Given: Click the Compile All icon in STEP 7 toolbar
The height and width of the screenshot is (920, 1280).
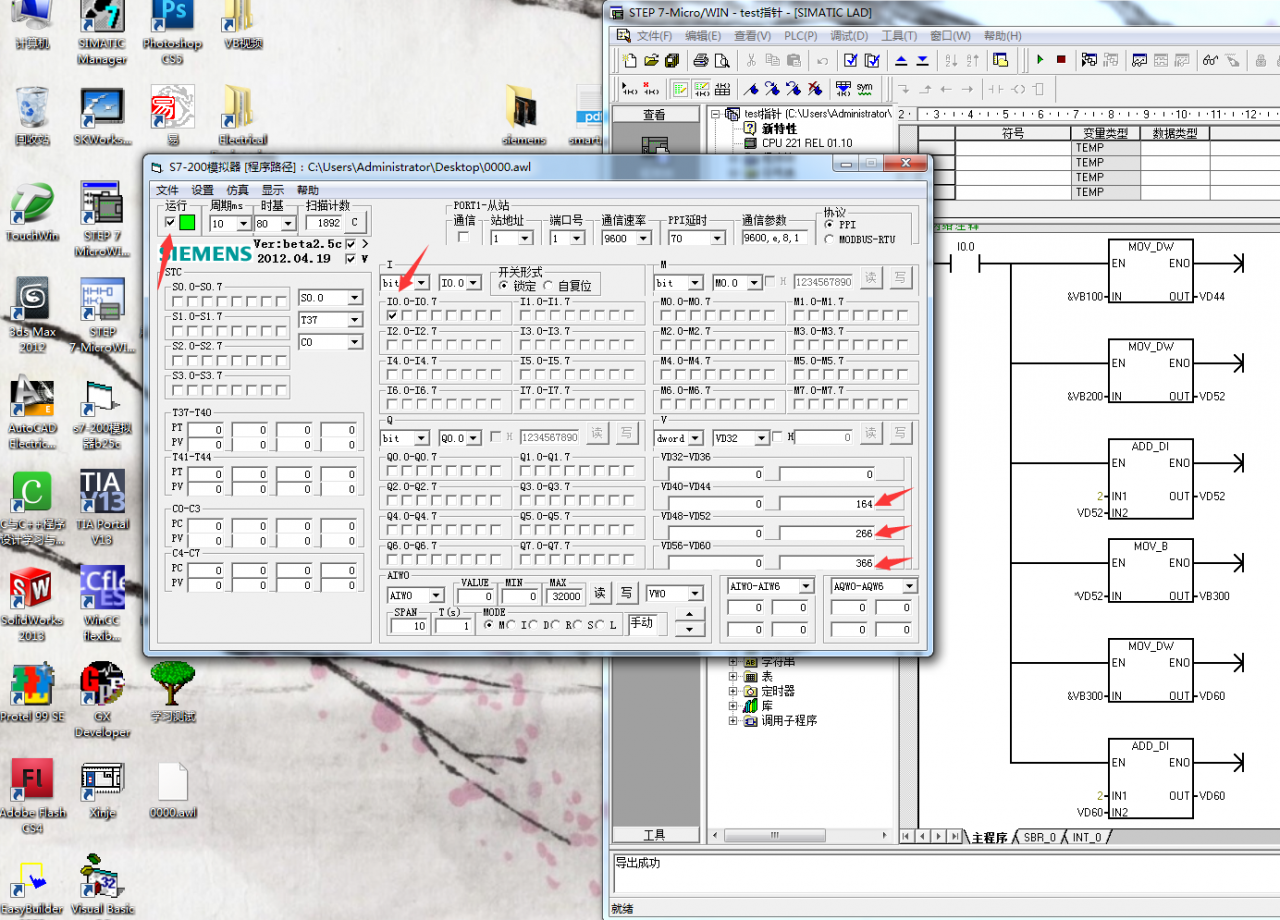Looking at the screenshot, I should [872, 60].
